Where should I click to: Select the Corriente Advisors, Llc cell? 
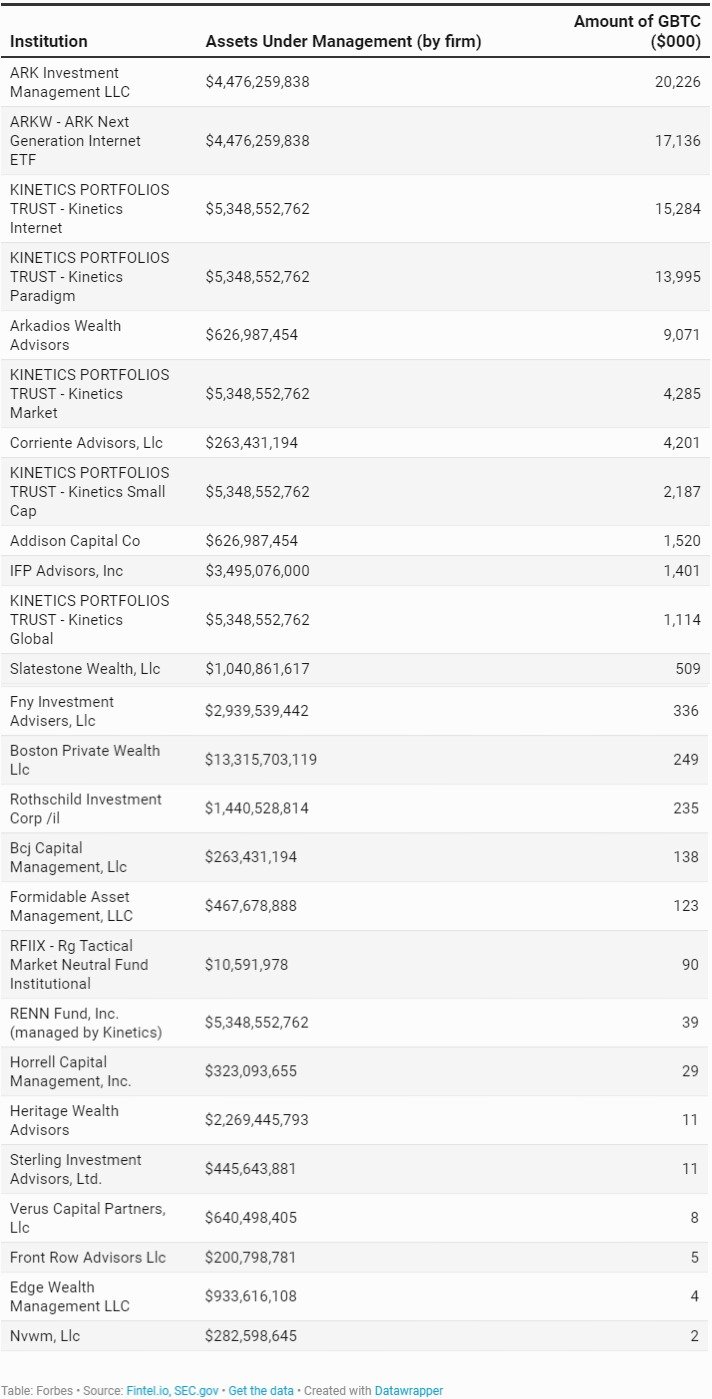(86, 442)
